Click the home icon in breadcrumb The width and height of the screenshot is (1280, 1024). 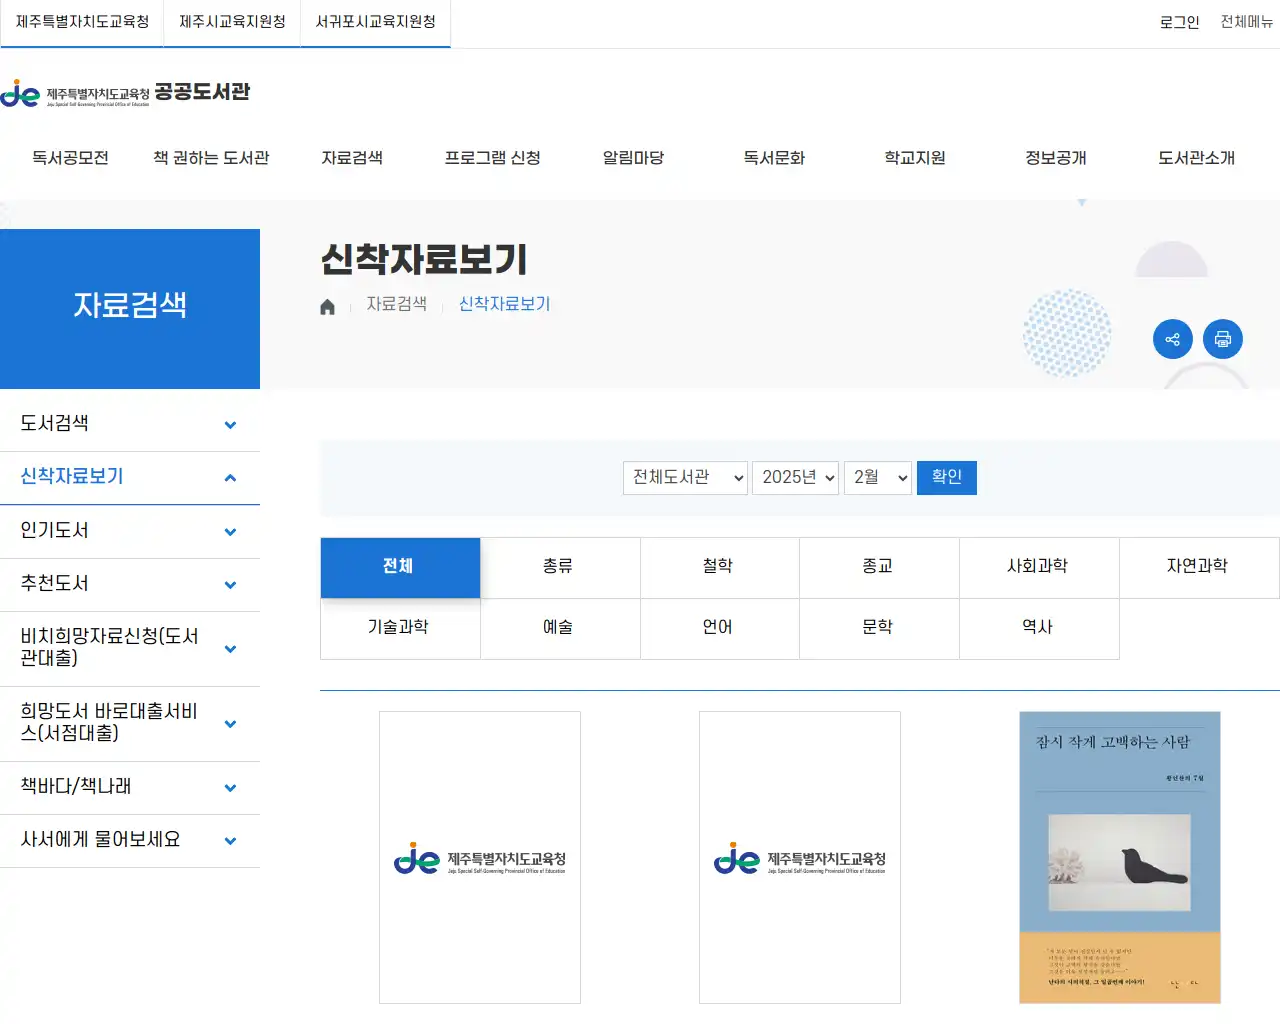click(x=327, y=307)
